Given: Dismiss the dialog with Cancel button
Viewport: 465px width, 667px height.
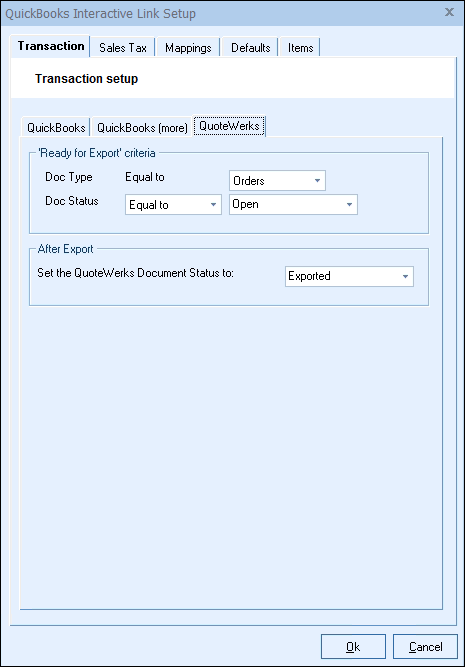Looking at the screenshot, I should pyautogui.click(x=425, y=647).
